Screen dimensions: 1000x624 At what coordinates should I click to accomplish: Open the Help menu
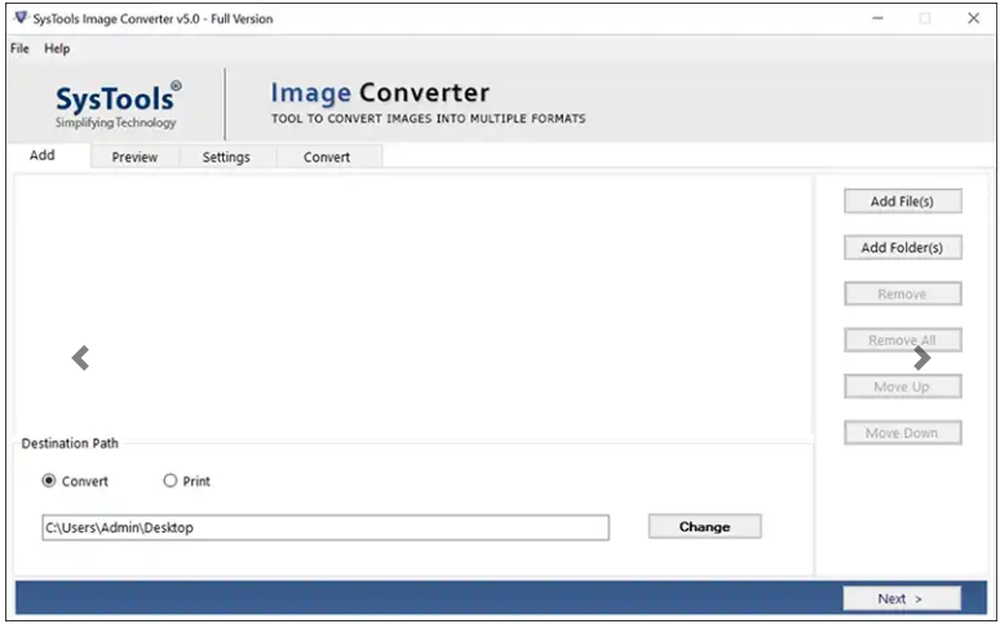[57, 48]
